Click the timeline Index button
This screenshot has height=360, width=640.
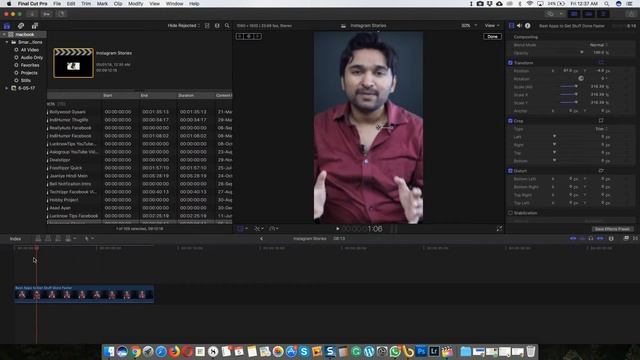[16, 239]
